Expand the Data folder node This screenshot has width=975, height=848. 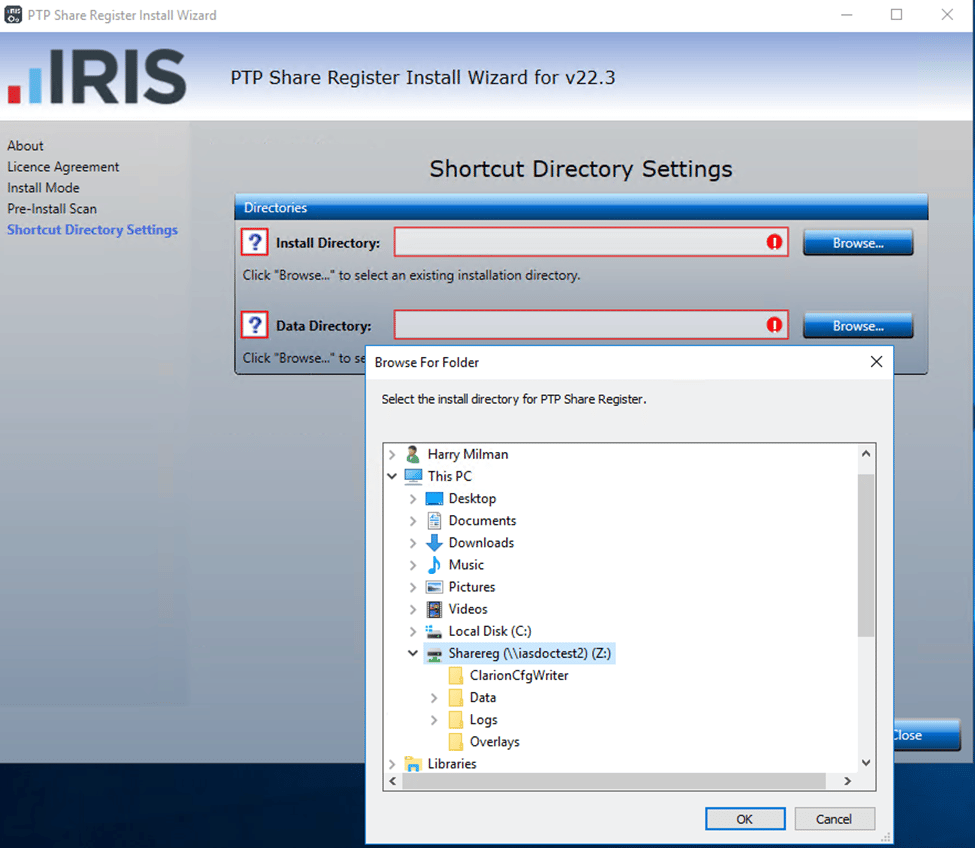[434, 698]
